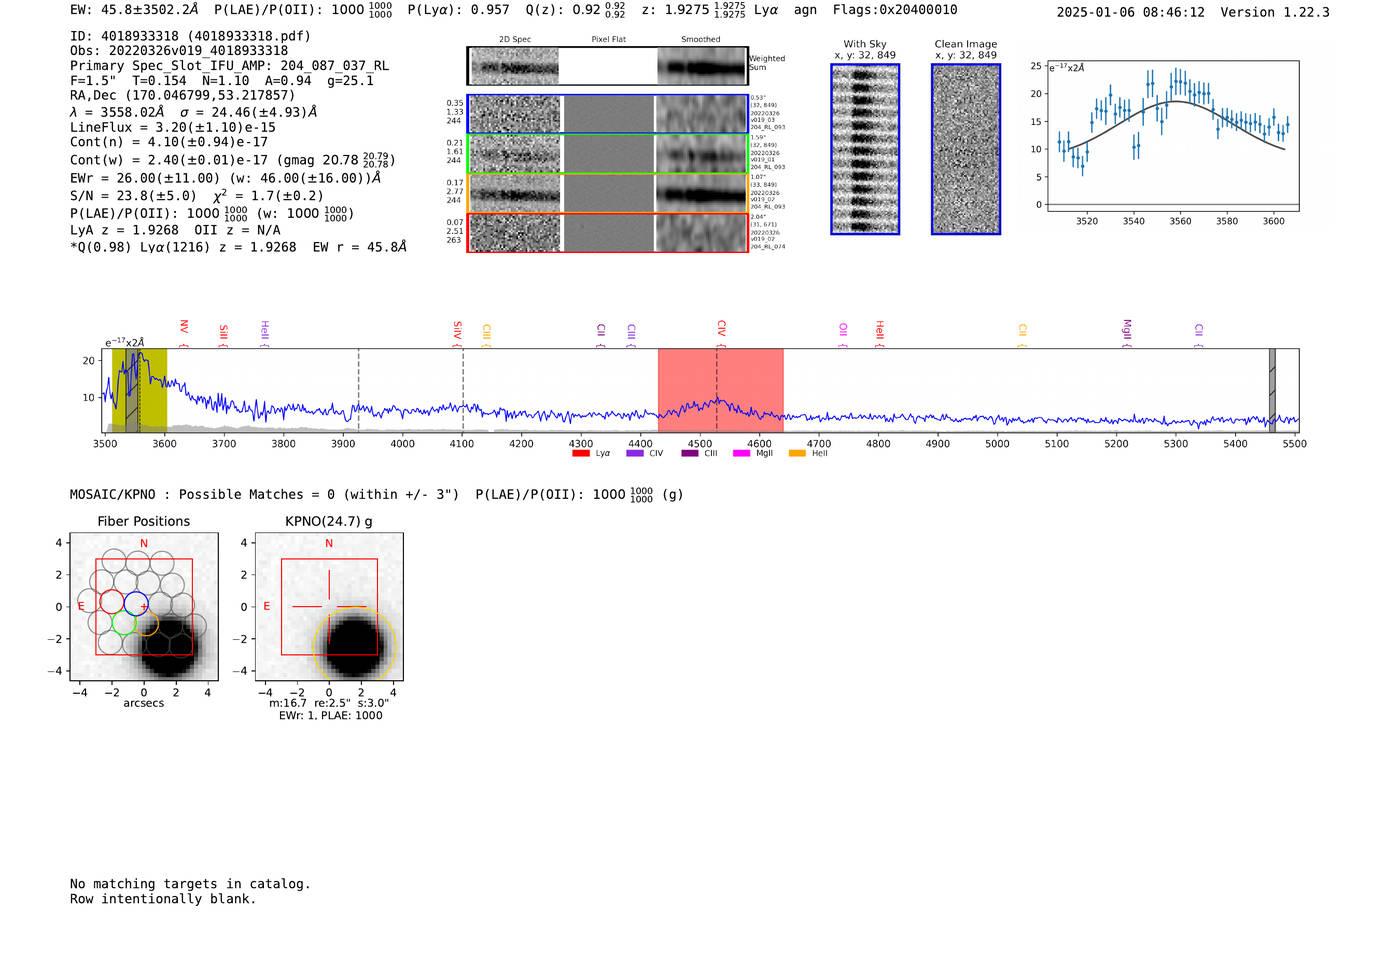
Task: Click the EWr: 1, PLAE: 1000 caption
Action: click(330, 716)
